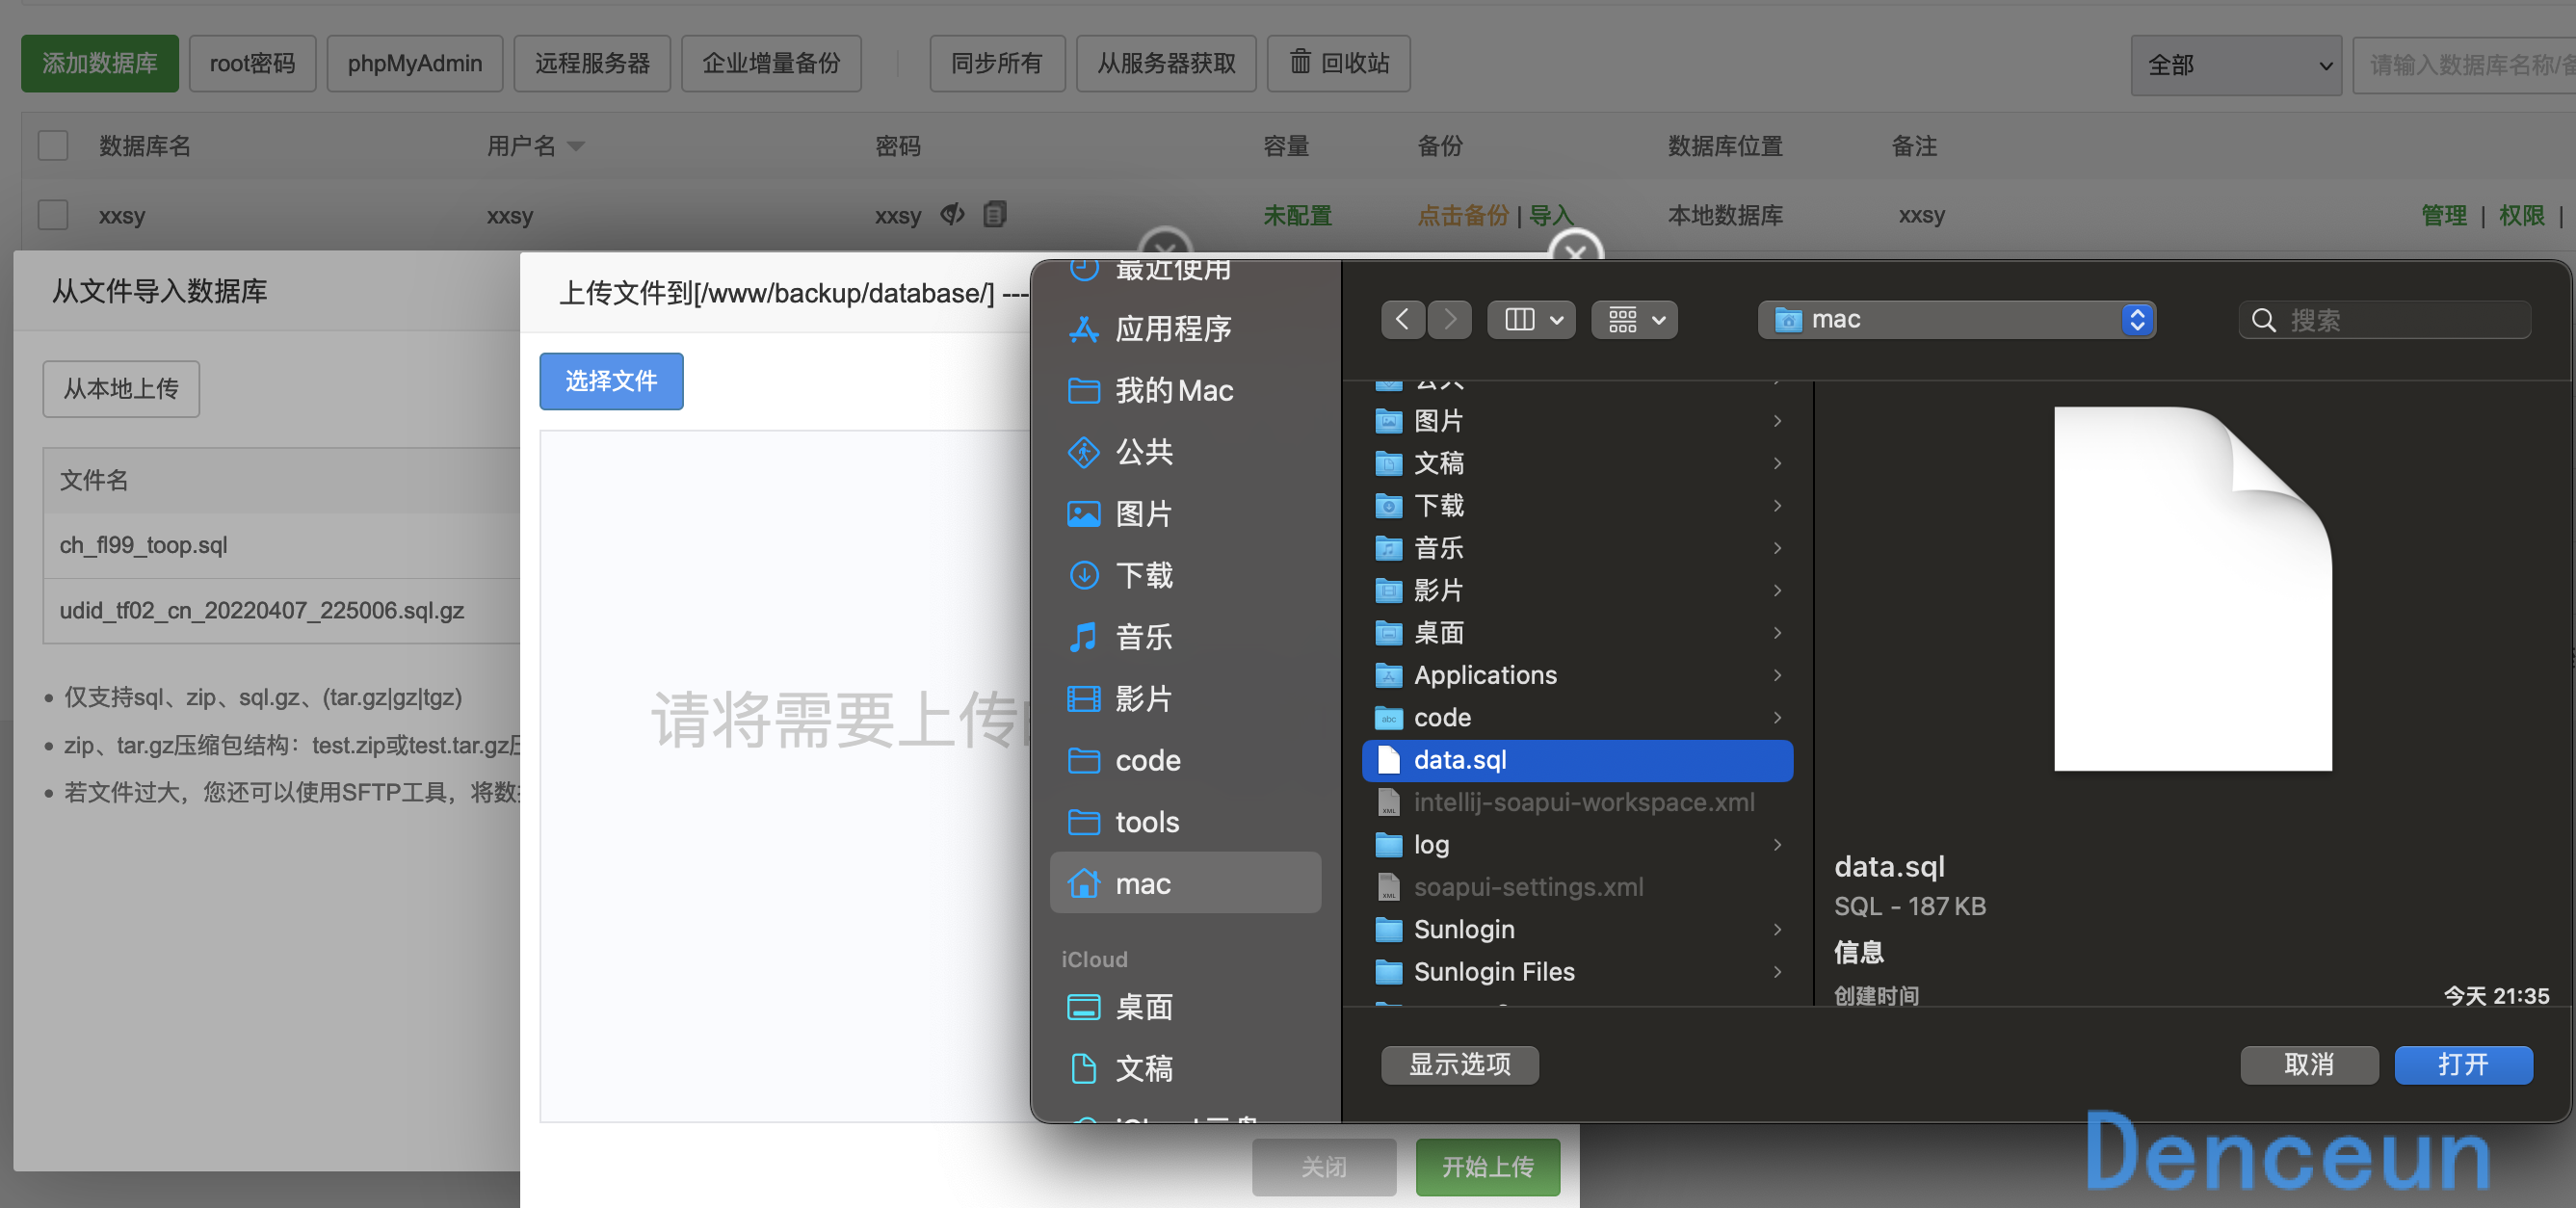Click the database name search field
The width and height of the screenshot is (2576, 1208).
tap(2465, 65)
